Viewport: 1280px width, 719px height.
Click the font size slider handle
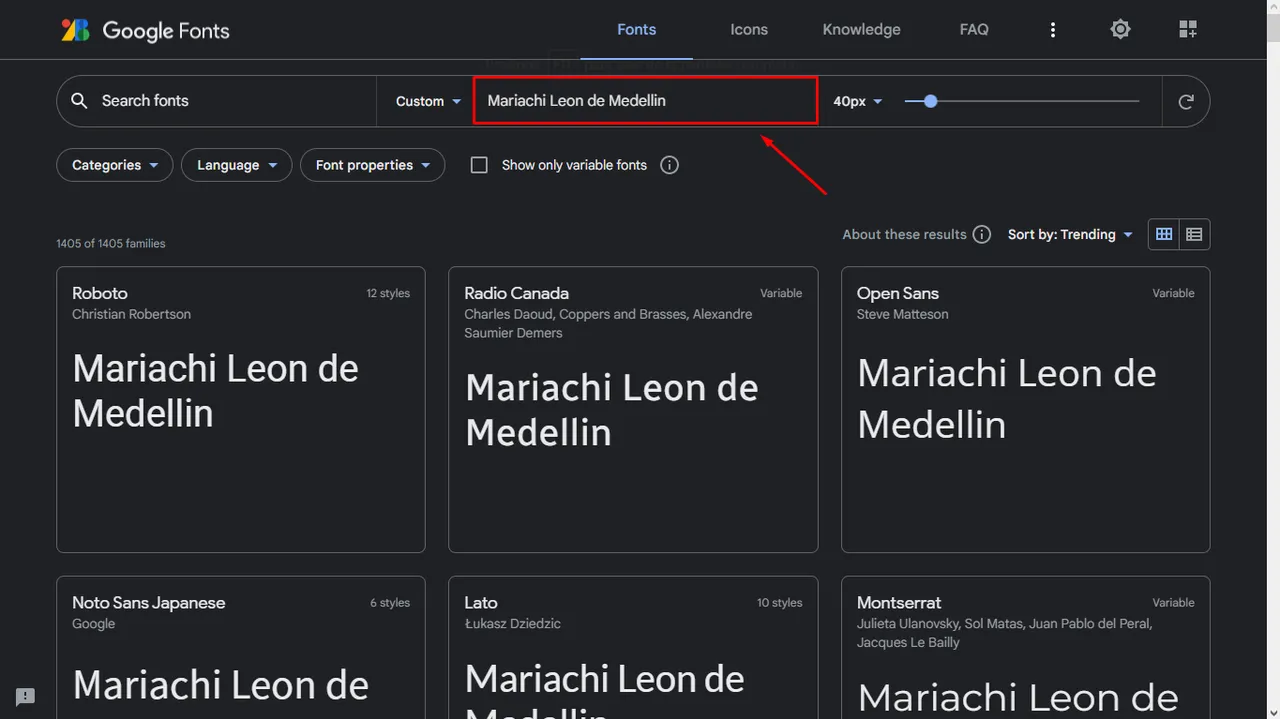[x=930, y=101]
